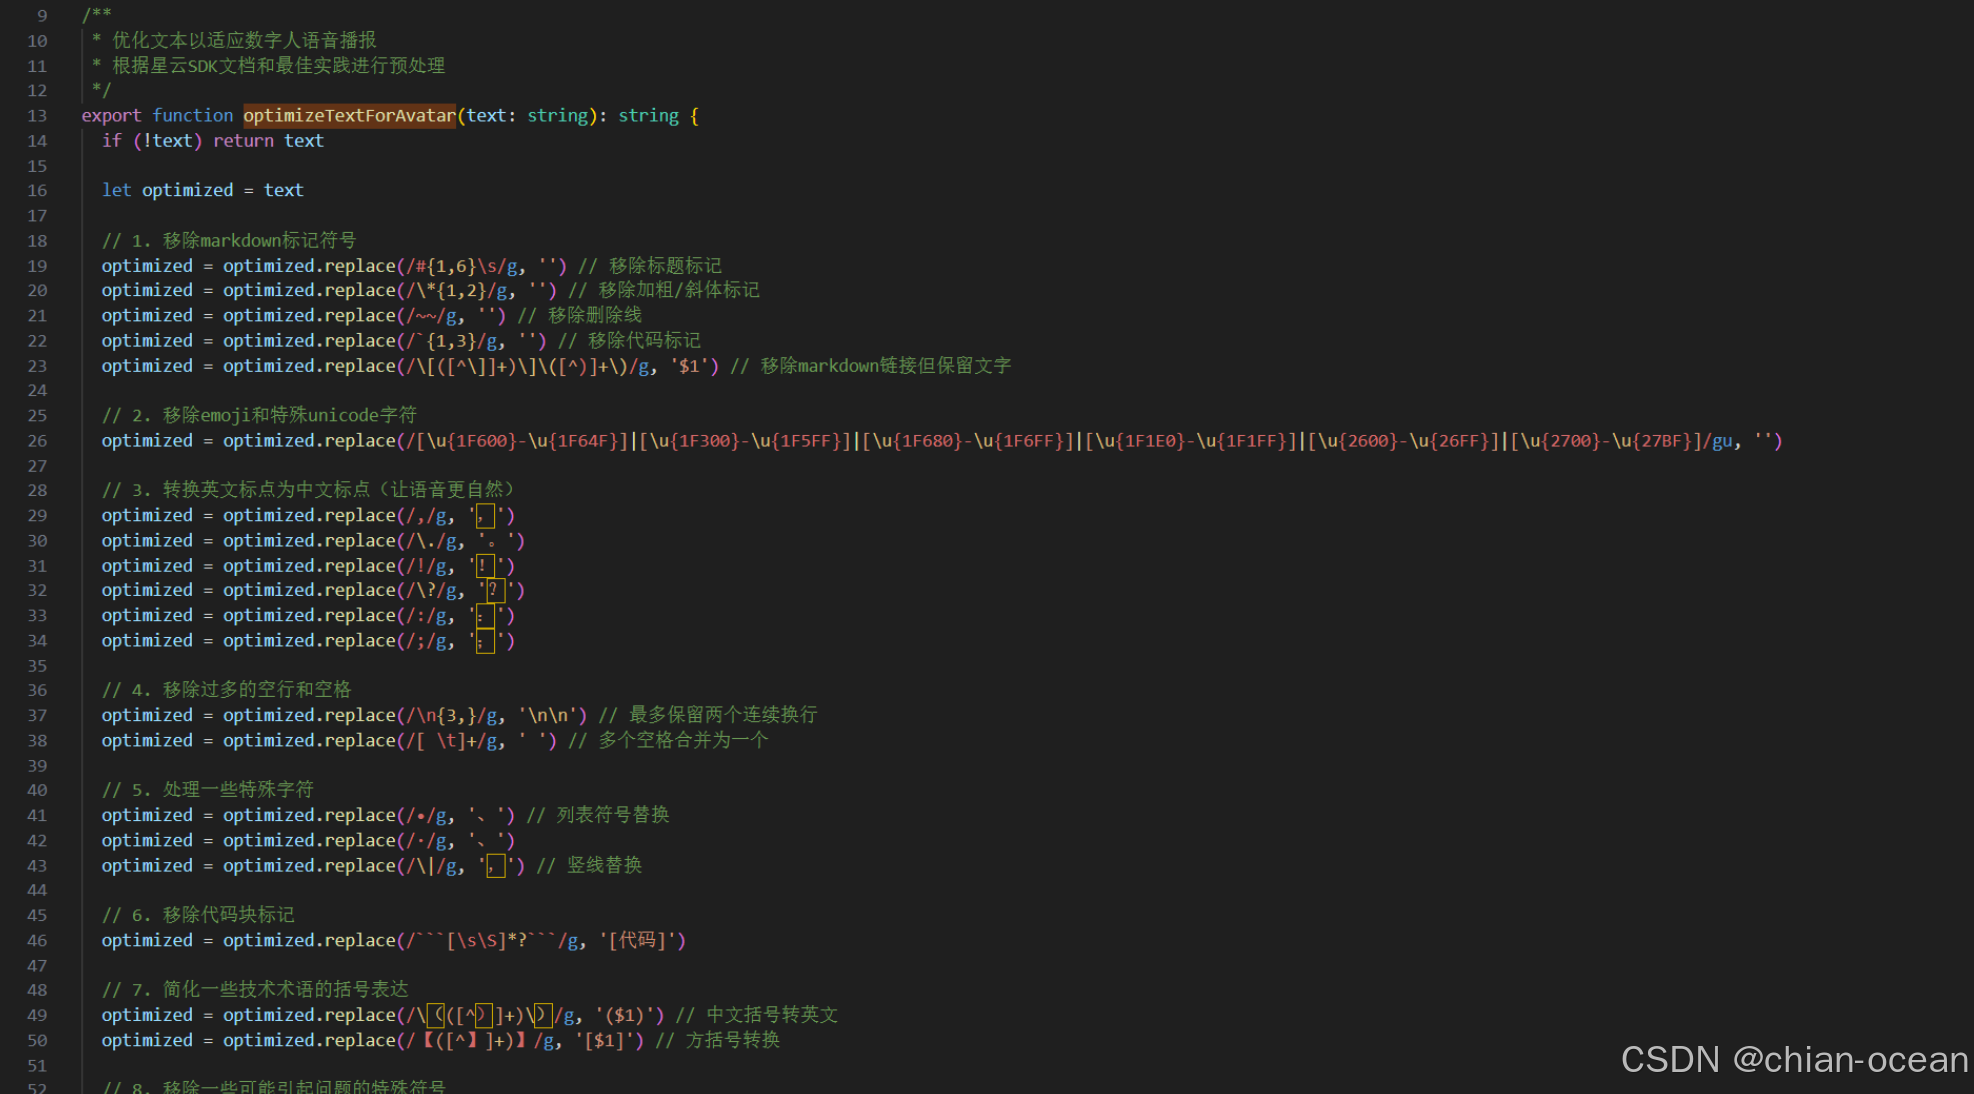Viewport: 1974px width, 1094px height.
Task: Click line number 41 in the gutter
Action: click(37, 815)
